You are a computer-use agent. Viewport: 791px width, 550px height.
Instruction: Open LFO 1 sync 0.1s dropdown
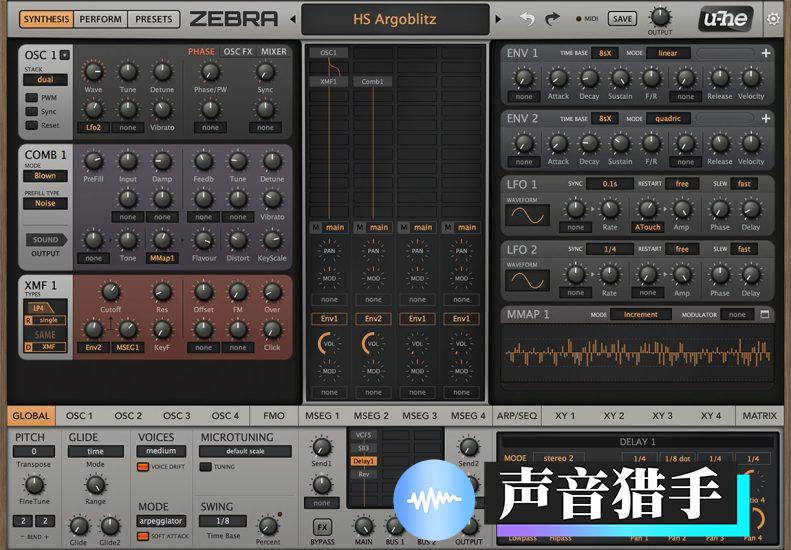pyautogui.click(x=610, y=184)
